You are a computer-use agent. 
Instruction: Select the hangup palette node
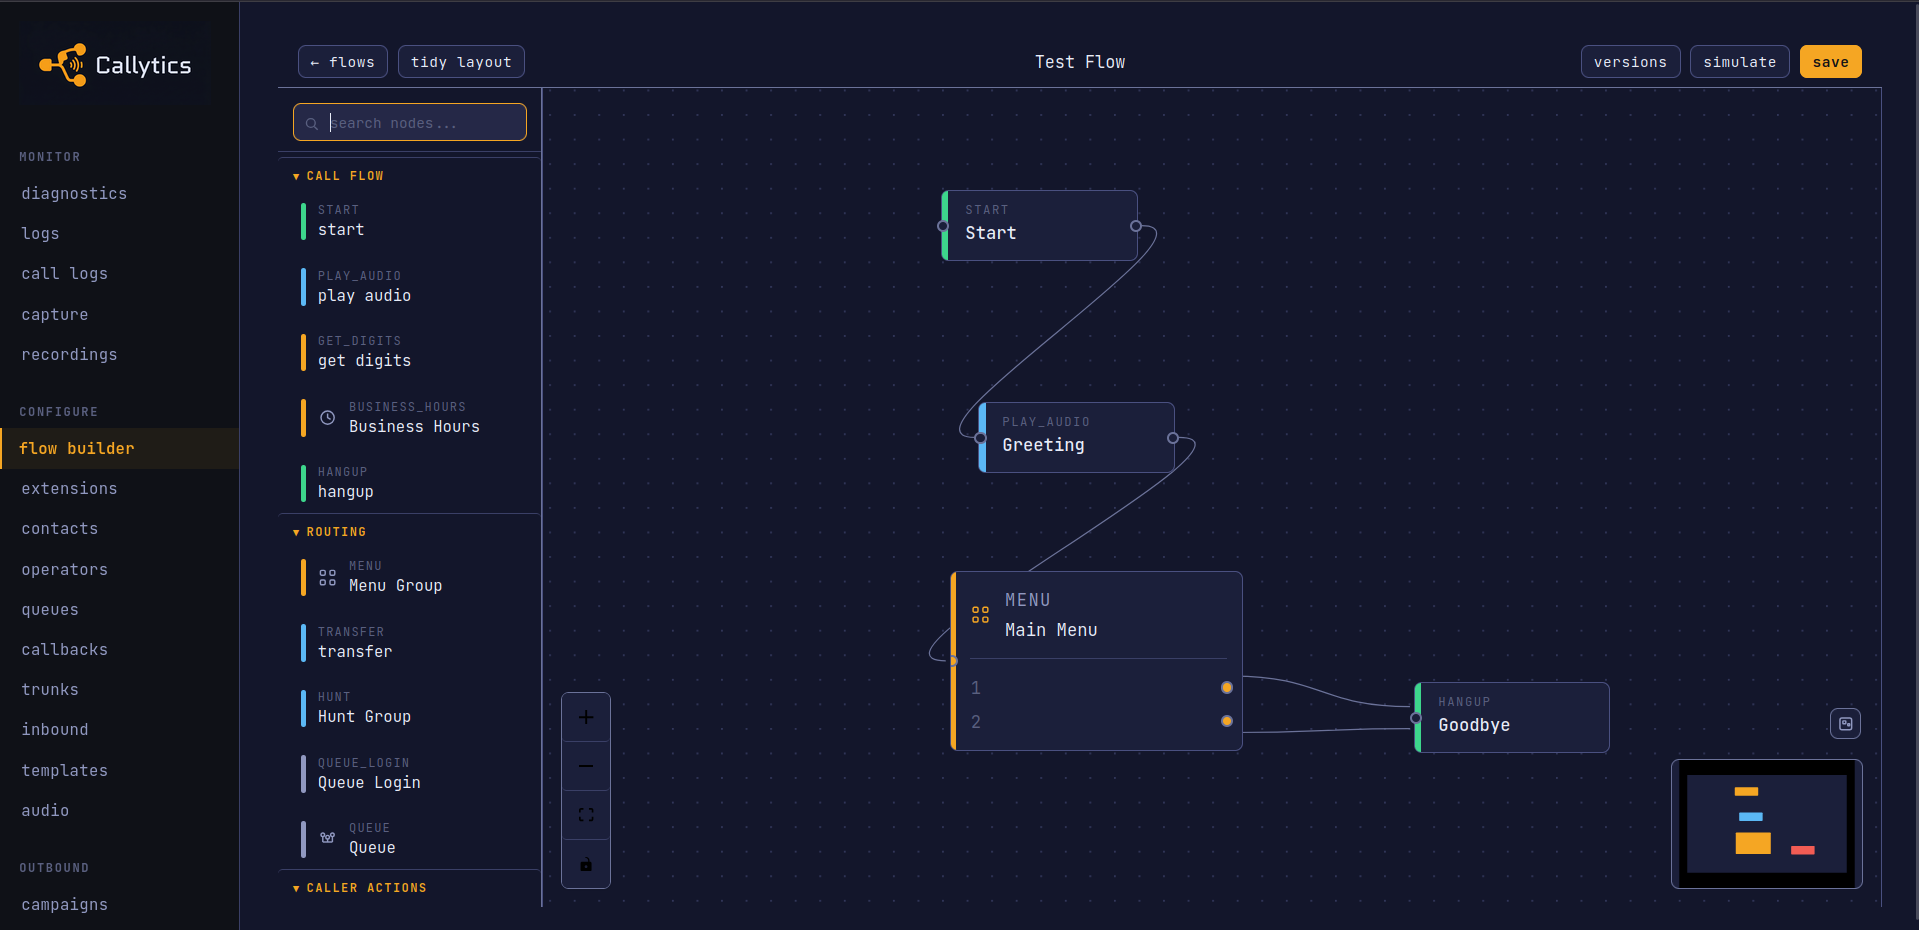point(410,483)
